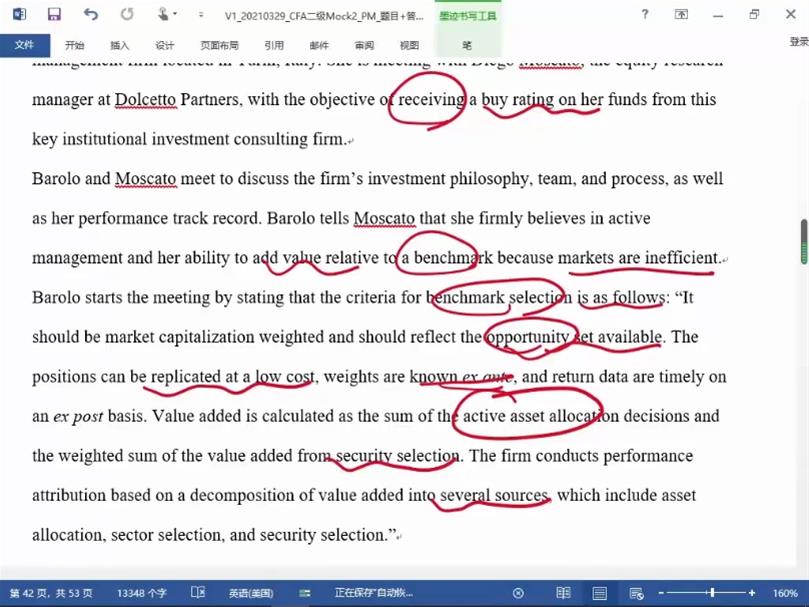809x607 pixels.
Task: Click page count '第 42 页, 共 53 页'
Action: [x=51, y=593]
